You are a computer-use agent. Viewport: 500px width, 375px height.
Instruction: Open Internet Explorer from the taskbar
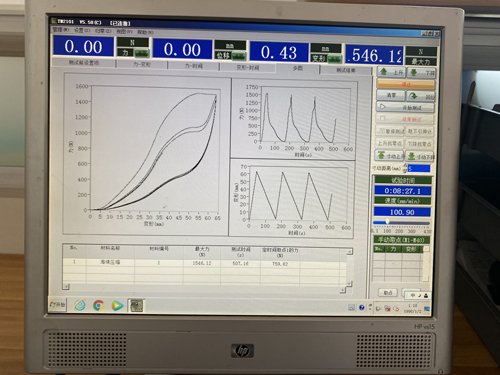[x=80, y=305]
